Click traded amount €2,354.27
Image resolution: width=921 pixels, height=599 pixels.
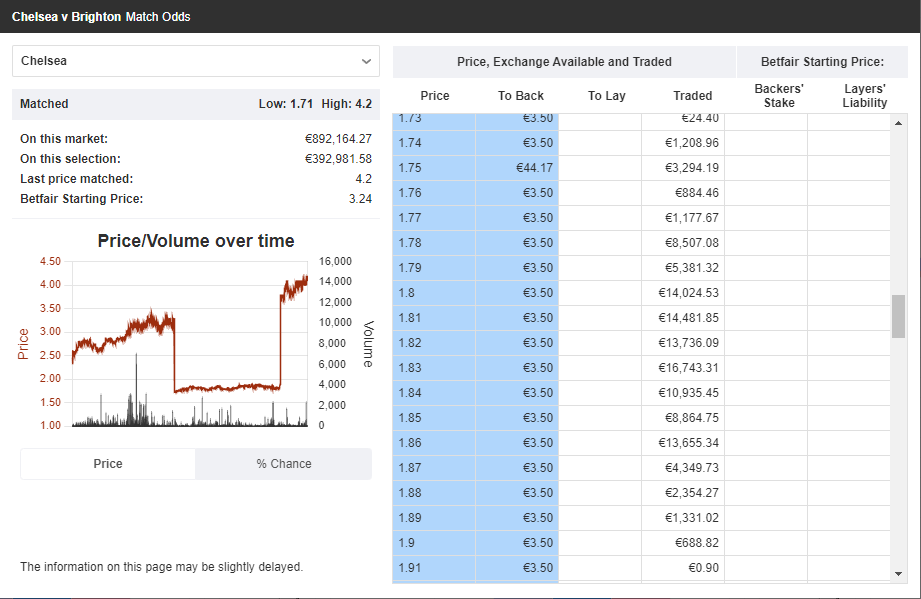click(691, 493)
